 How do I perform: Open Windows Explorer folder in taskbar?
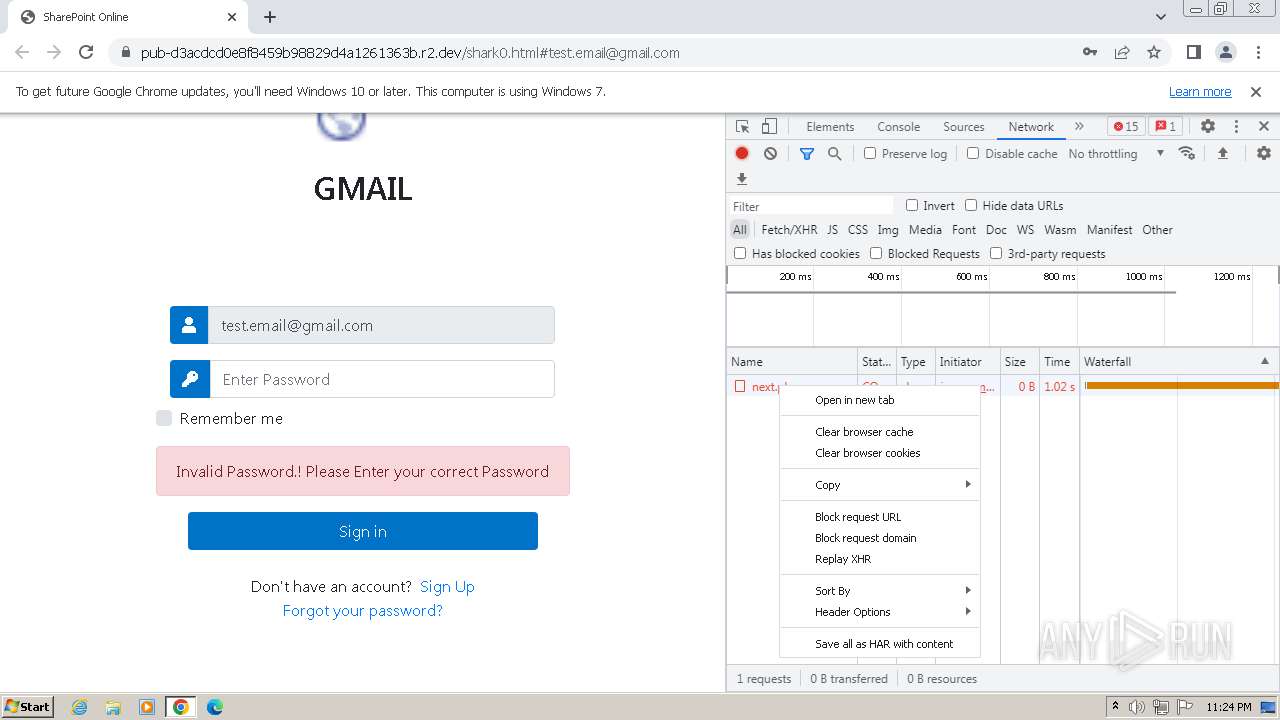113,707
